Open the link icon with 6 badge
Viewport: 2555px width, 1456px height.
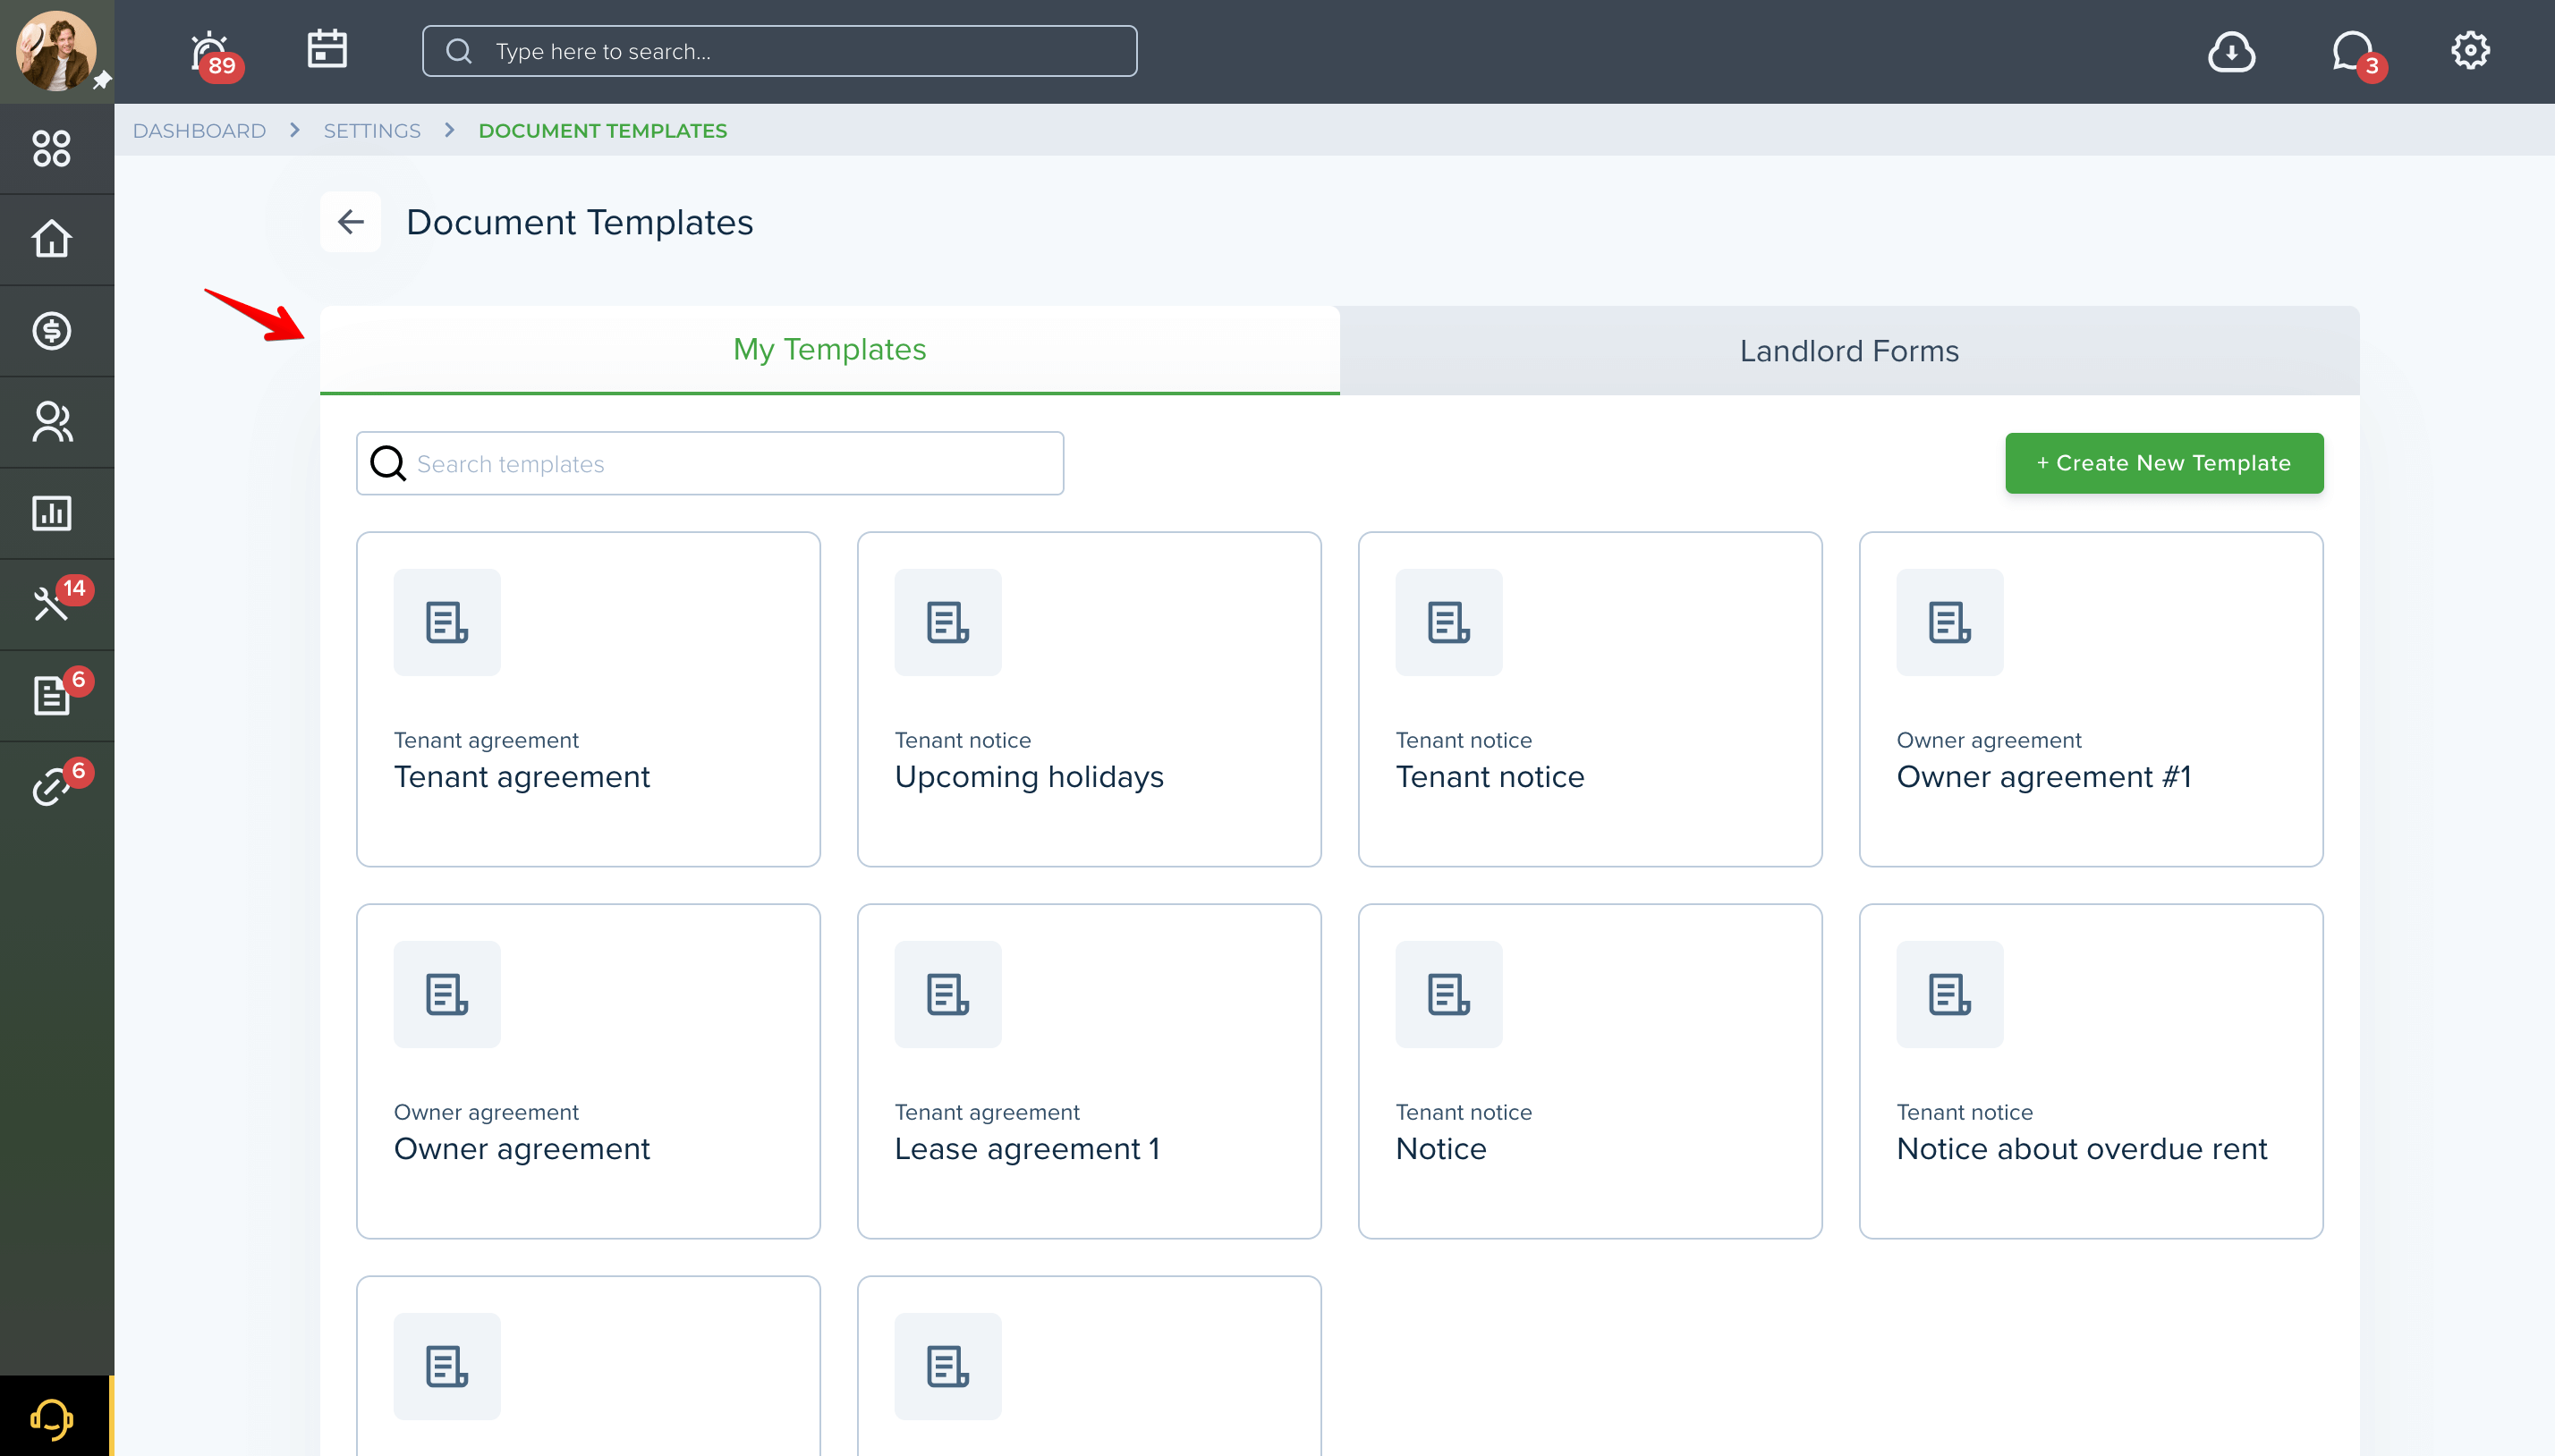(52, 787)
